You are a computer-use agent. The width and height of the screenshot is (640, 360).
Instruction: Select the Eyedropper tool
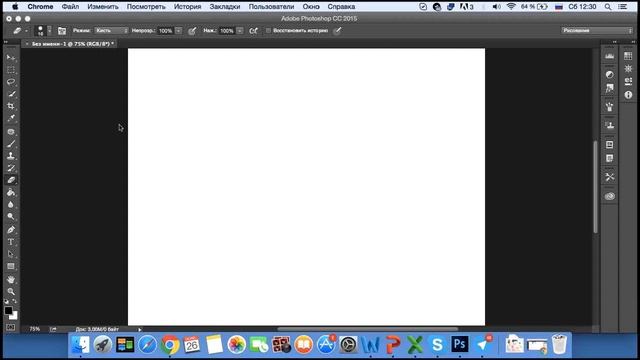[x=11, y=118]
